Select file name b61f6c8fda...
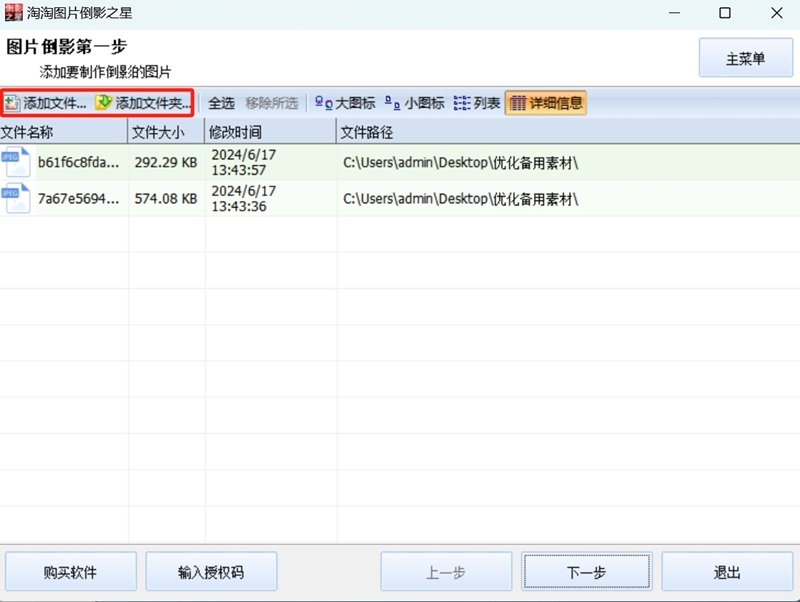Viewport: 800px width, 602px height. (79, 162)
